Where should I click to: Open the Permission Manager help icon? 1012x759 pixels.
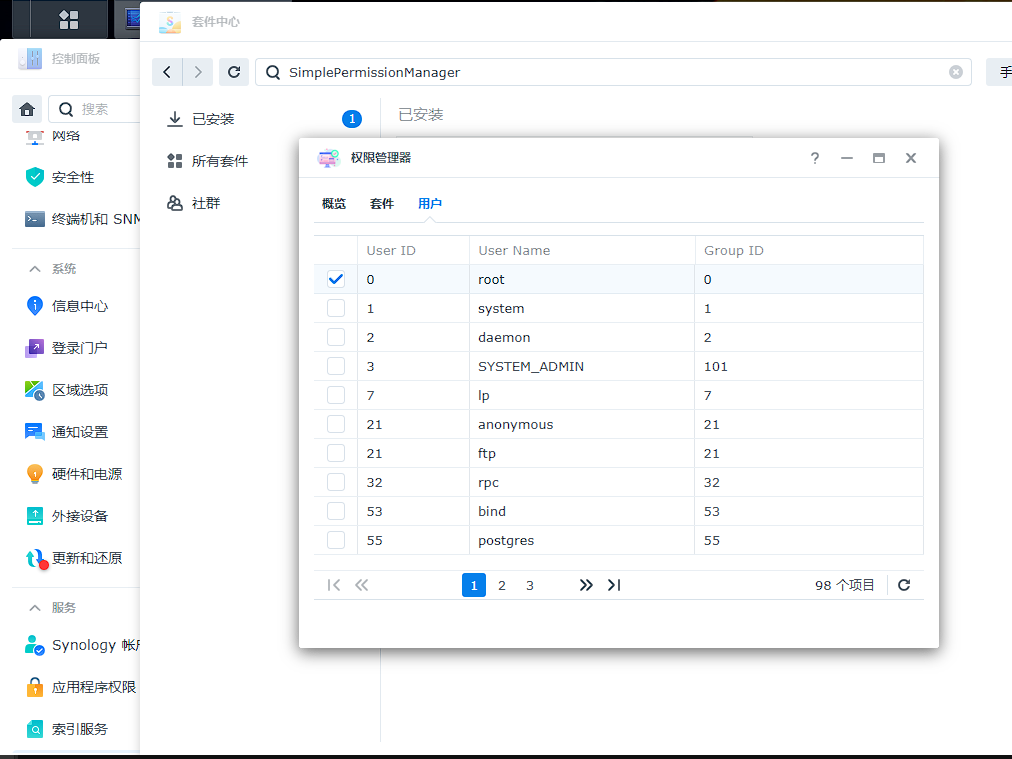[815, 158]
